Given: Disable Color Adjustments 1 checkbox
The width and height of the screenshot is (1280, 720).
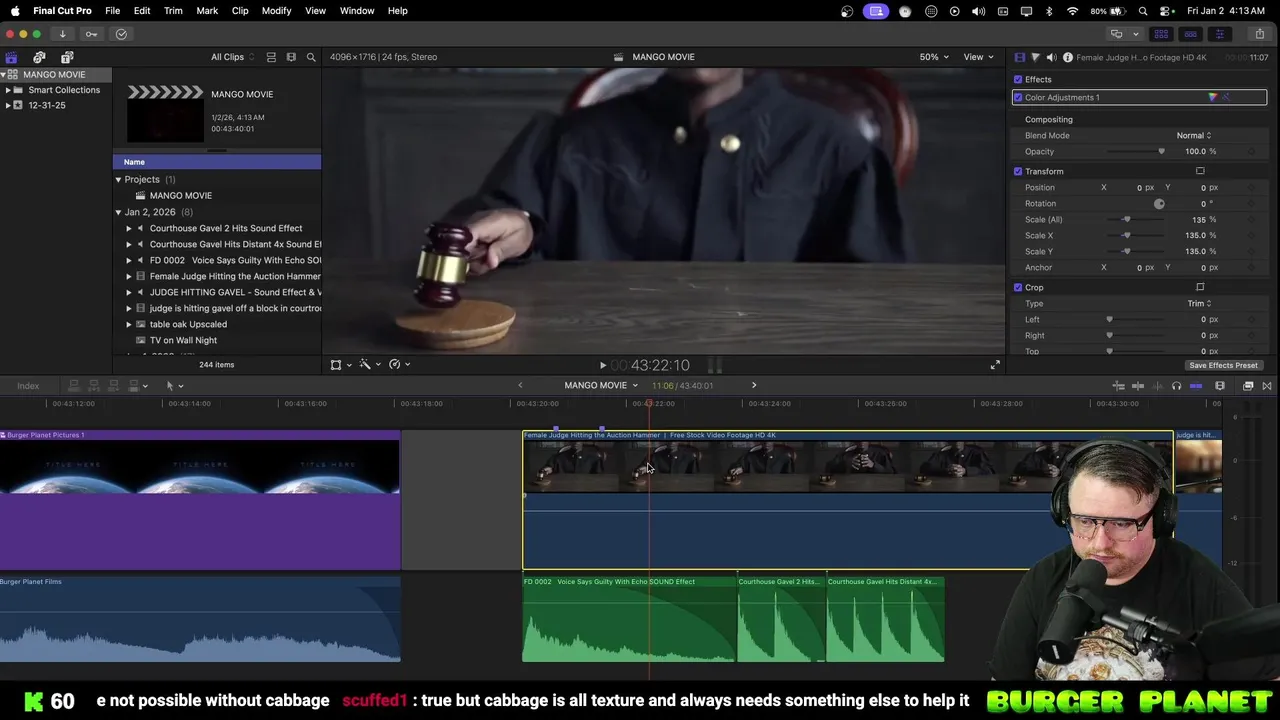Looking at the screenshot, I should (x=1018, y=97).
